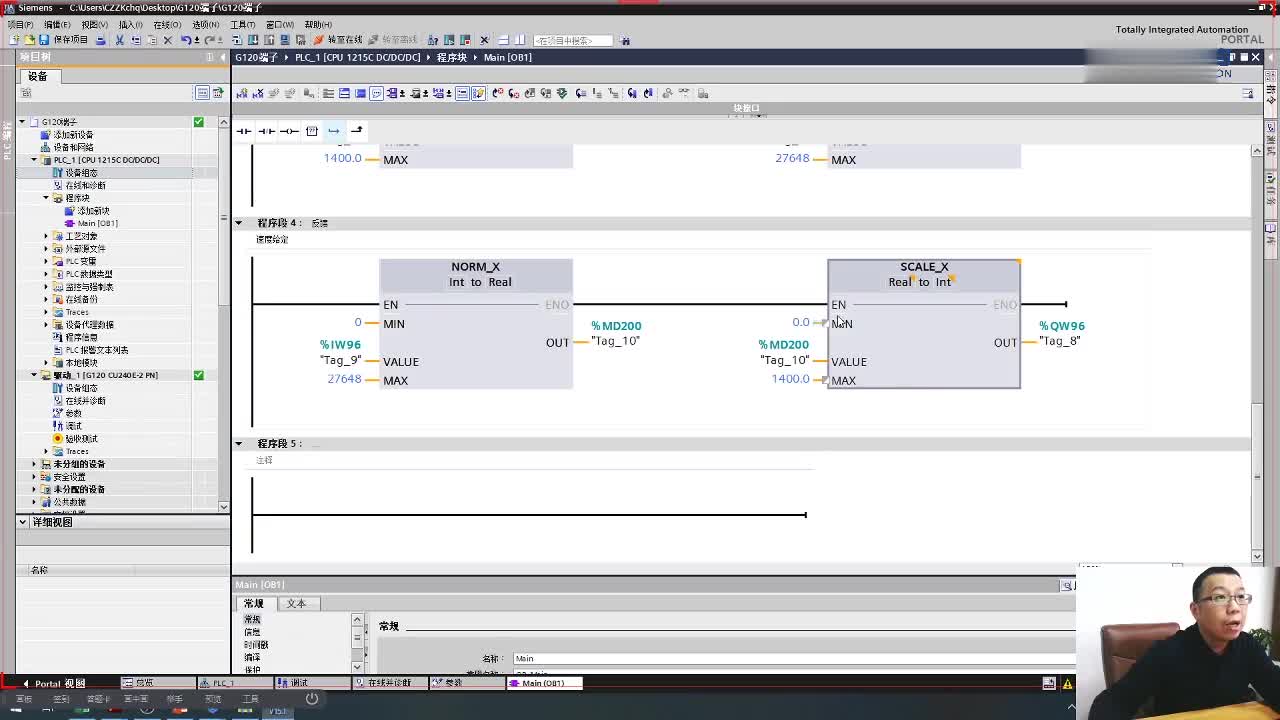Click the insert network icon in editor toolbar
This screenshot has height=720, width=1280.
tap(242, 93)
